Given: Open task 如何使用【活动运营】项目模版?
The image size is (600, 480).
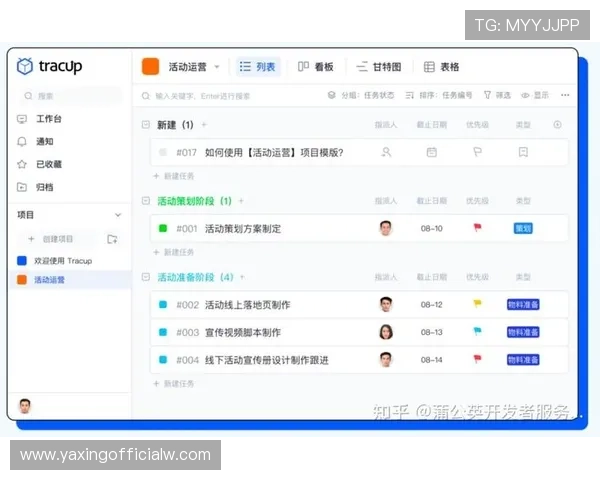Looking at the screenshot, I should [x=274, y=153].
